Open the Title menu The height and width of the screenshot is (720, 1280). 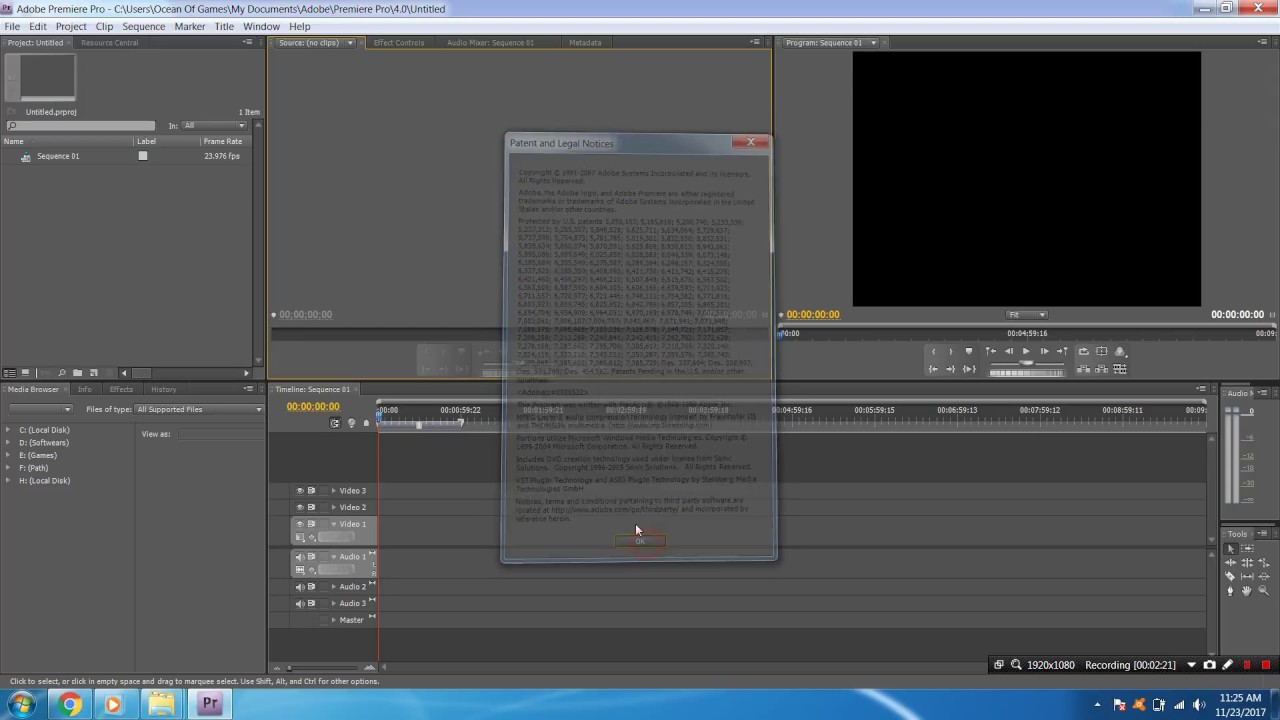click(x=224, y=26)
